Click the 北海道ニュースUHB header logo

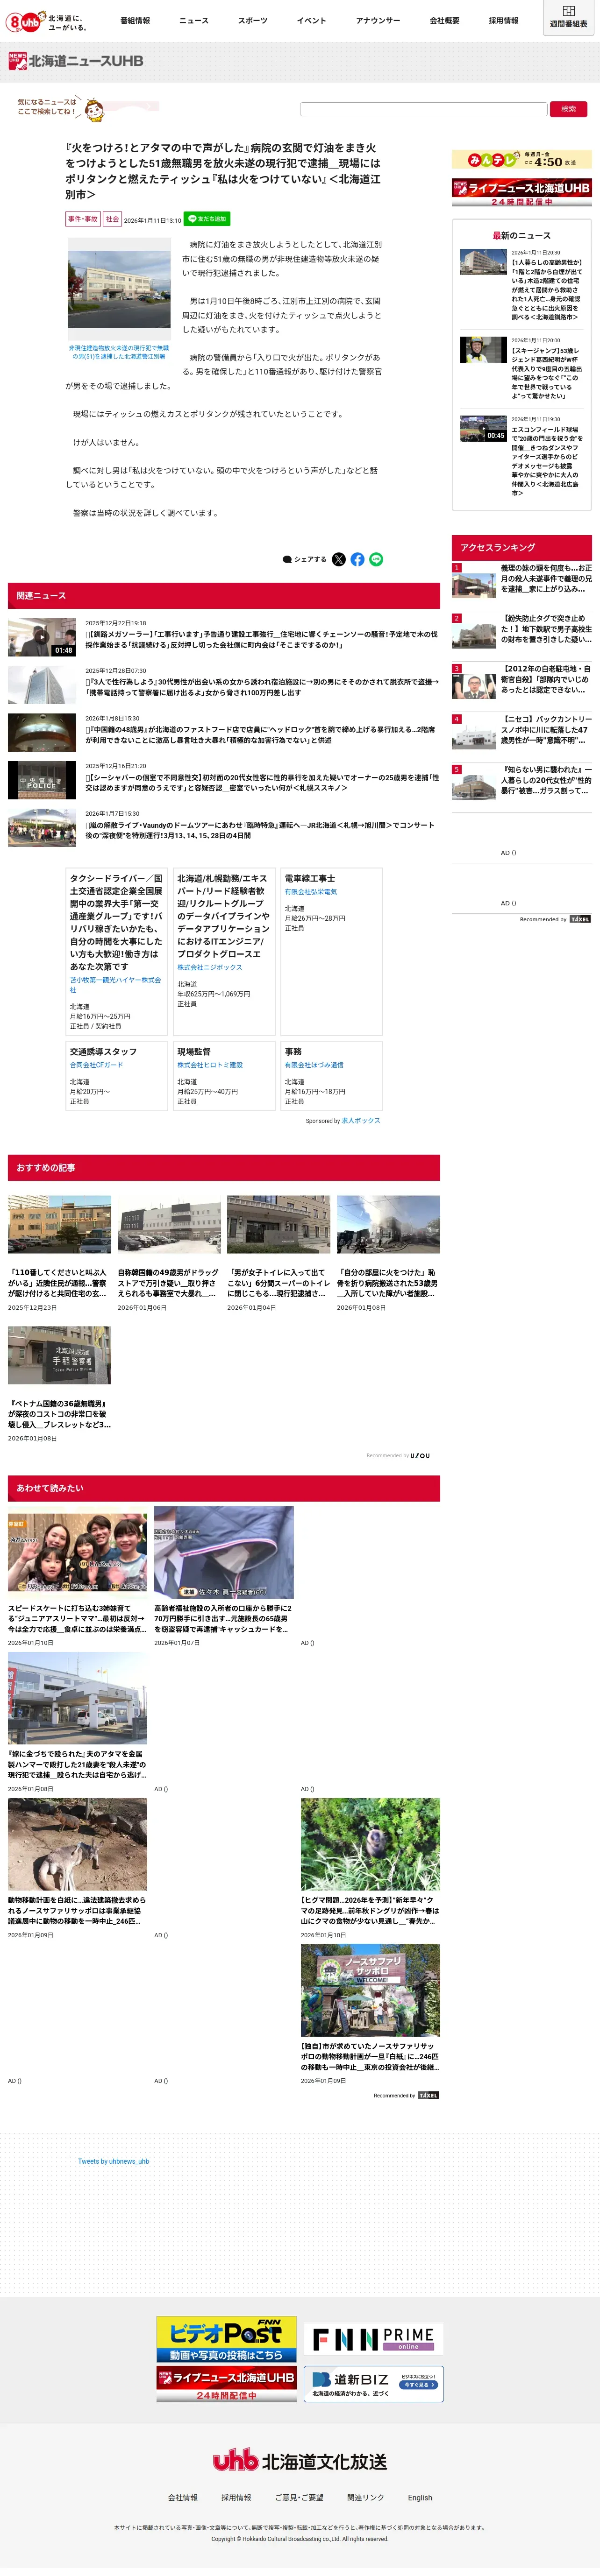(76, 61)
